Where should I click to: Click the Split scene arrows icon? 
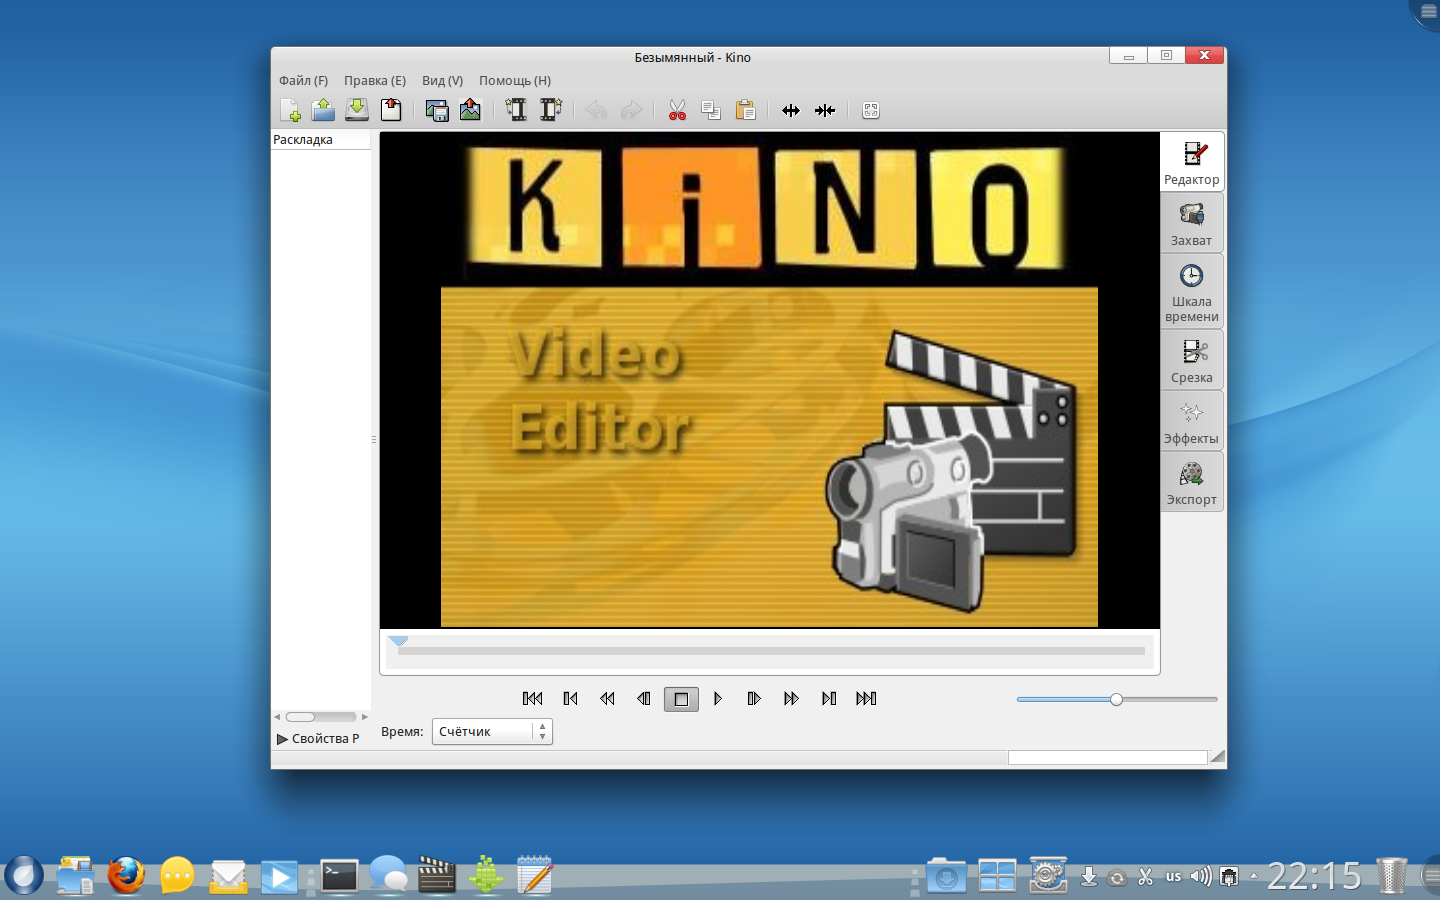pyautogui.click(x=791, y=110)
